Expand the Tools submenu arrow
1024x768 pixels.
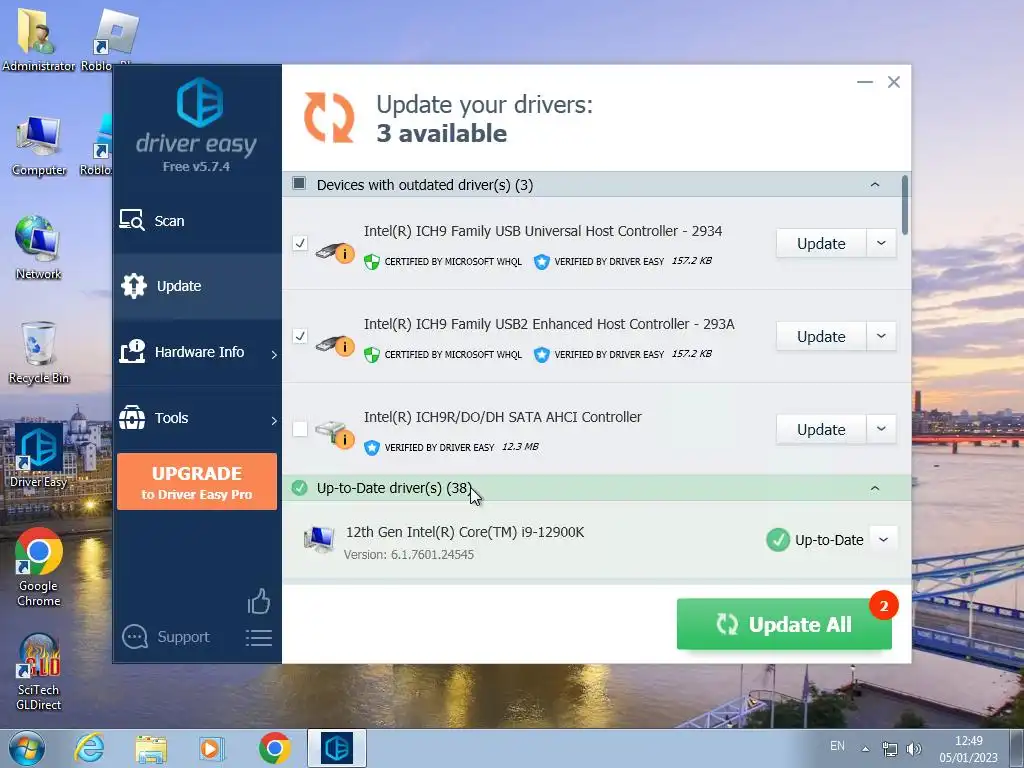pos(274,421)
